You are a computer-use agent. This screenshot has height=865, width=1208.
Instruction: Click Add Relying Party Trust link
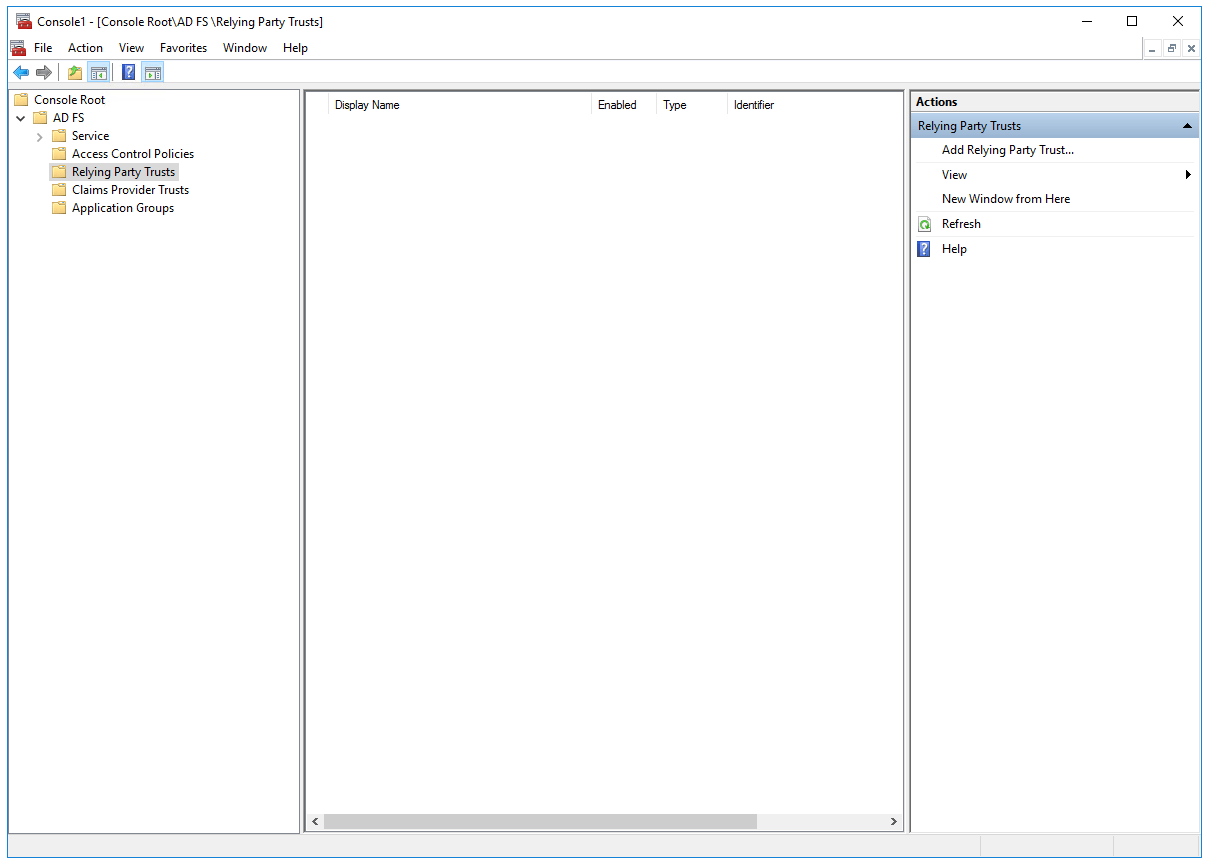[1007, 149]
